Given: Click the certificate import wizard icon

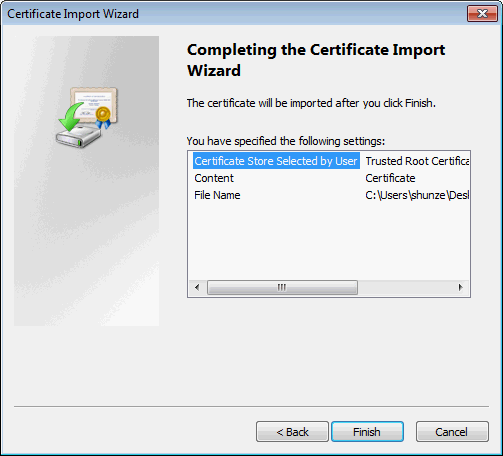Looking at the screenshot, I should pyautogui.click(x=87, y=117).
